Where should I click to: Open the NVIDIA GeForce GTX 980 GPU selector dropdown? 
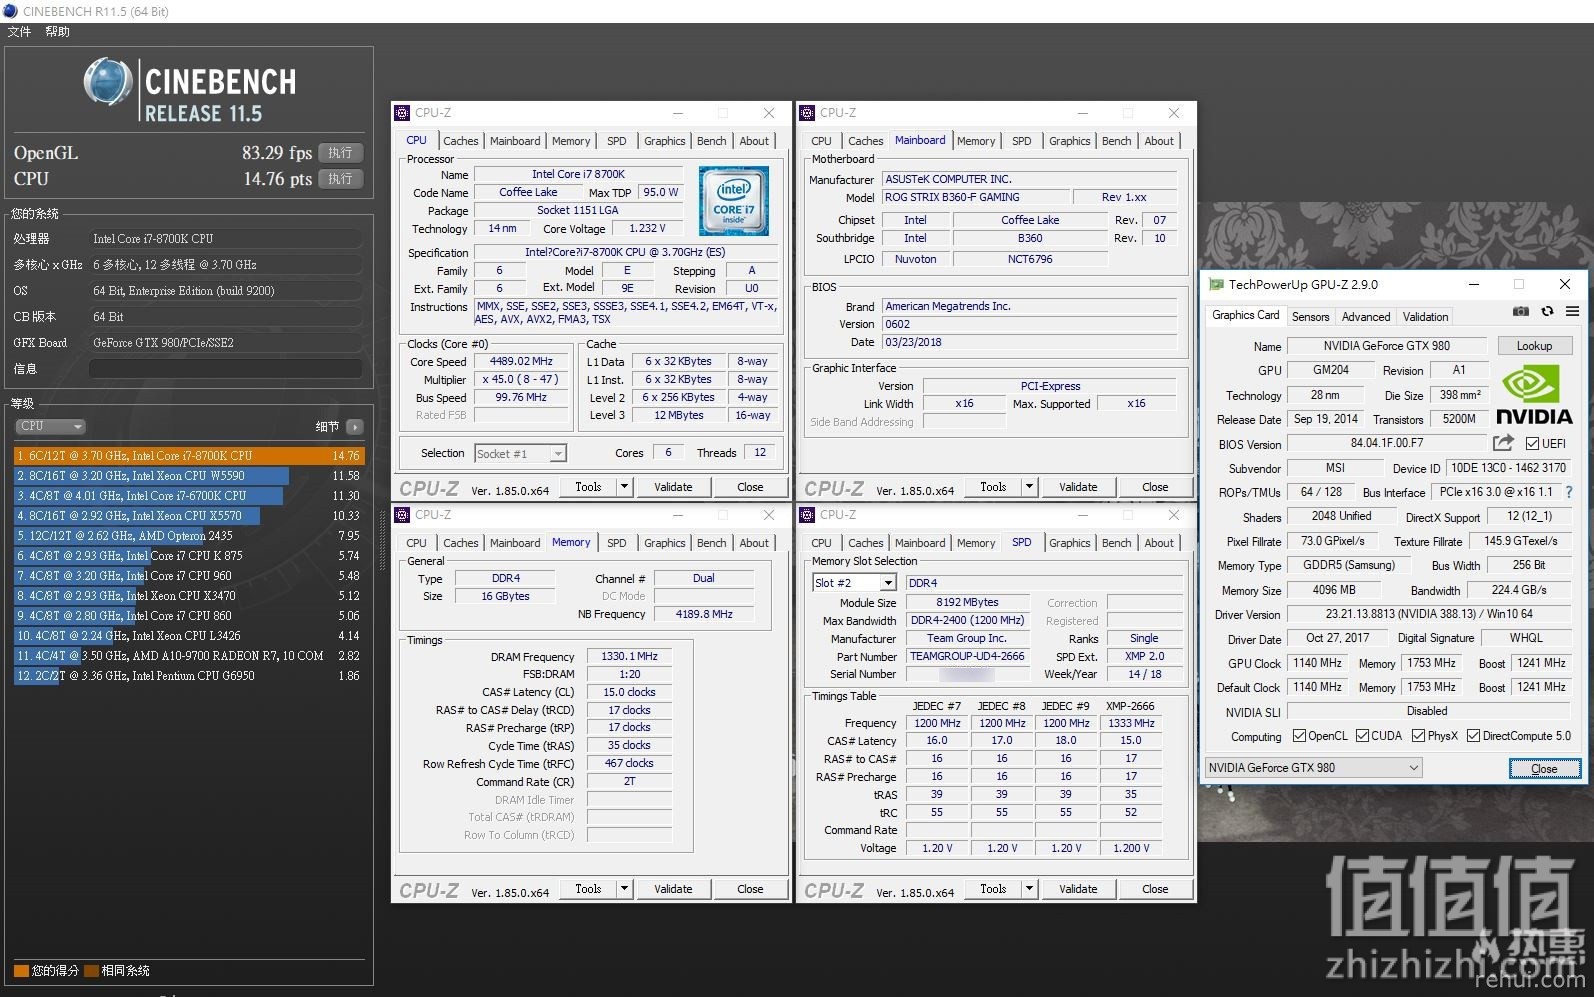[1314, 768]
